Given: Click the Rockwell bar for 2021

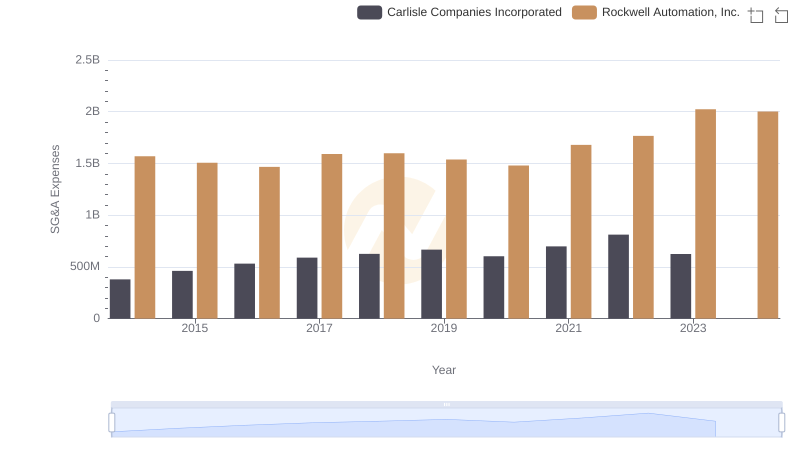Looking at the screenshot, I should [x=581, y=232].
